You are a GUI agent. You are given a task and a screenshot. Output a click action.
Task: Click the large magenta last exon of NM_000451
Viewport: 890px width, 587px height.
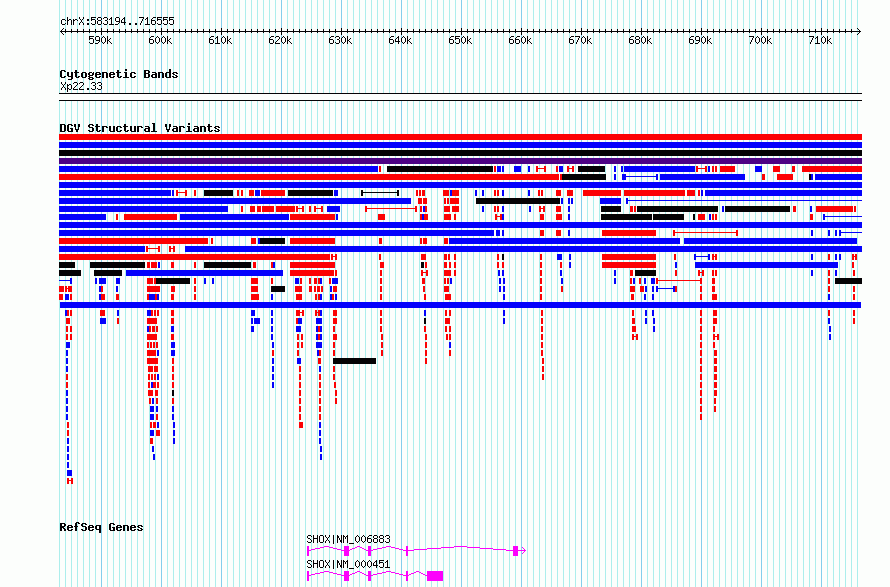tap(435, 576)
